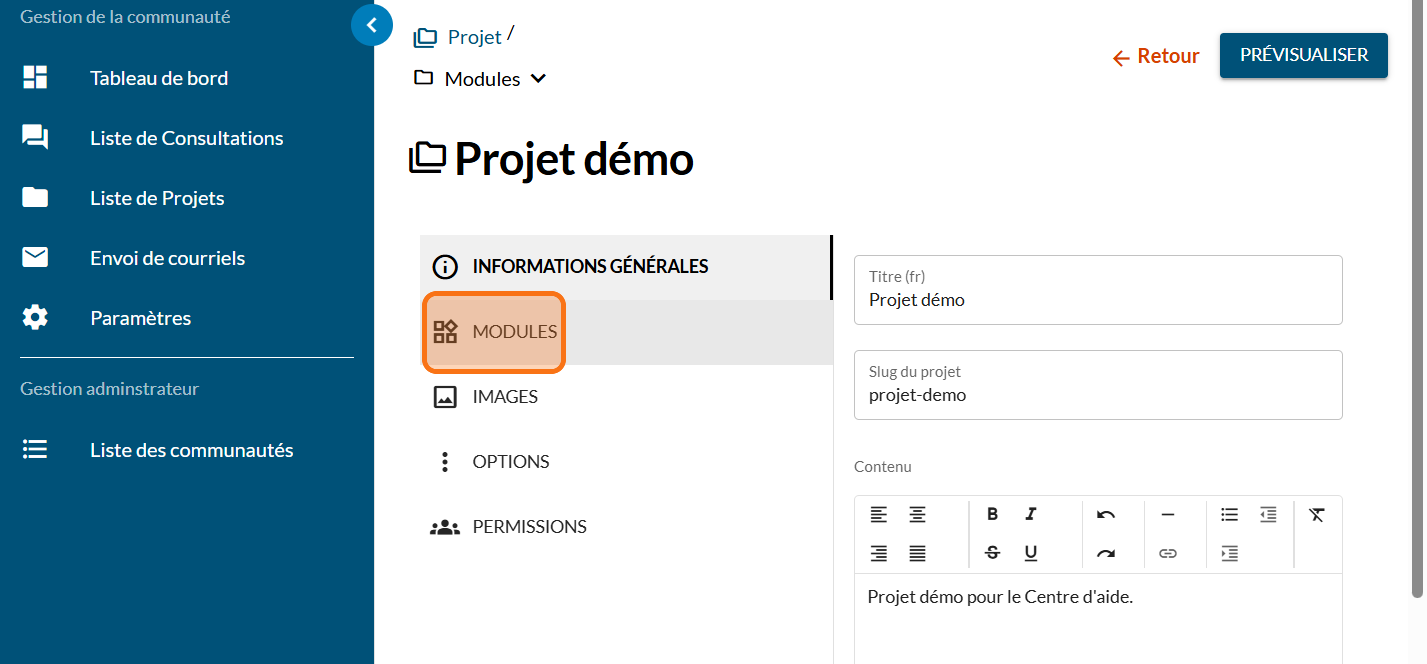1427x664 pixels.
Task: Expand the Modules breadcrumb dropdown
Action: (538, 79)
